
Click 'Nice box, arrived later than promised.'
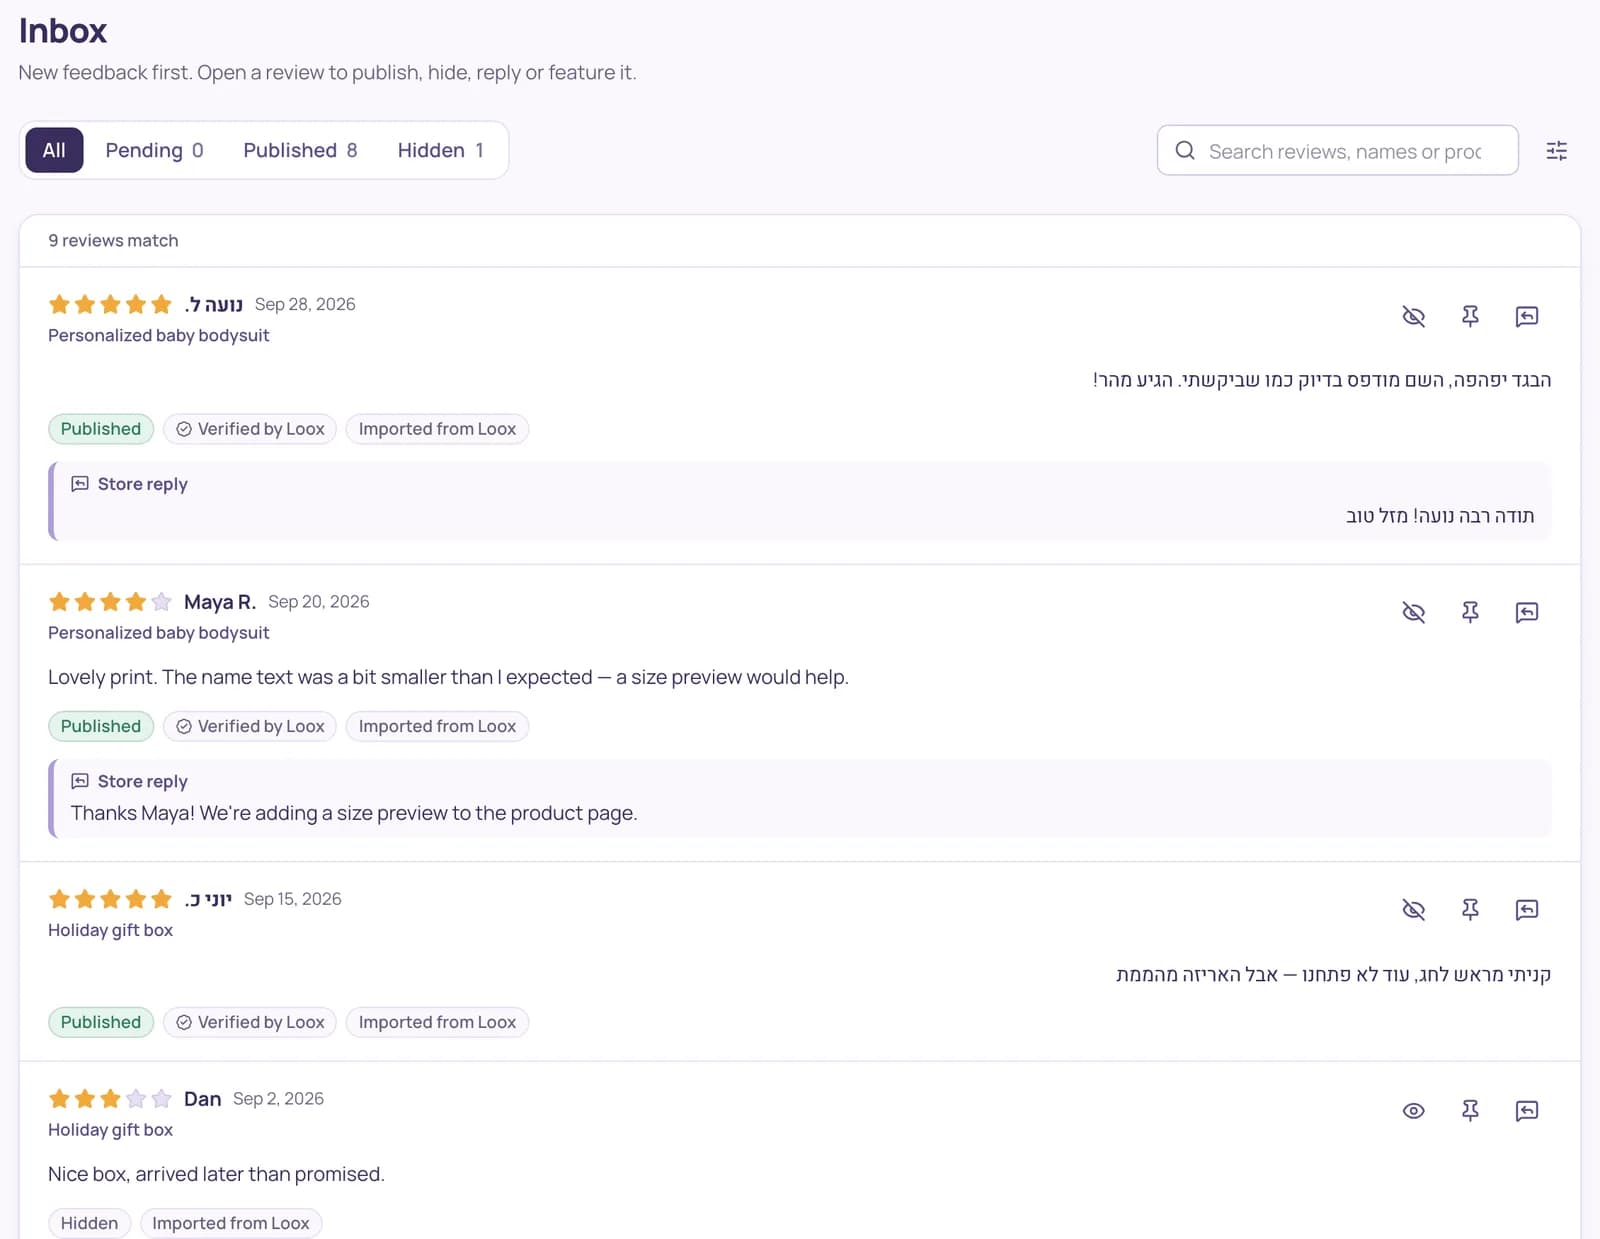click(216, 1174)
